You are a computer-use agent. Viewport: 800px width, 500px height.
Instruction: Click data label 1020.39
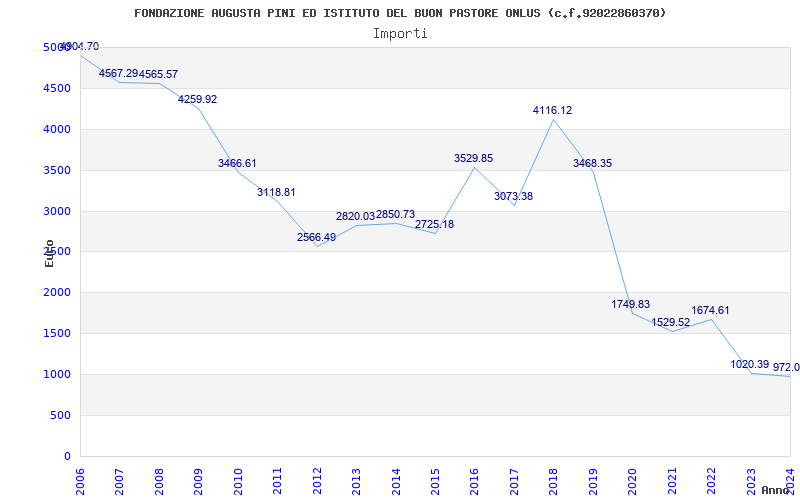click(749, 364)
